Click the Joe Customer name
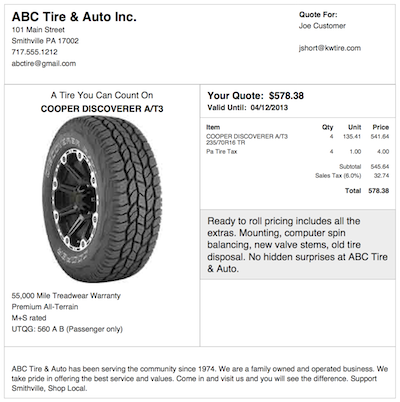 322,26
